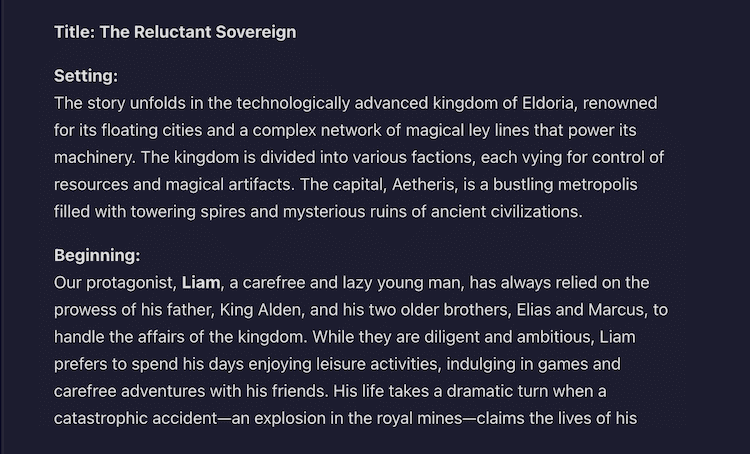
Task: Click the 'Setting:' heading
Action: click(86, 76)
